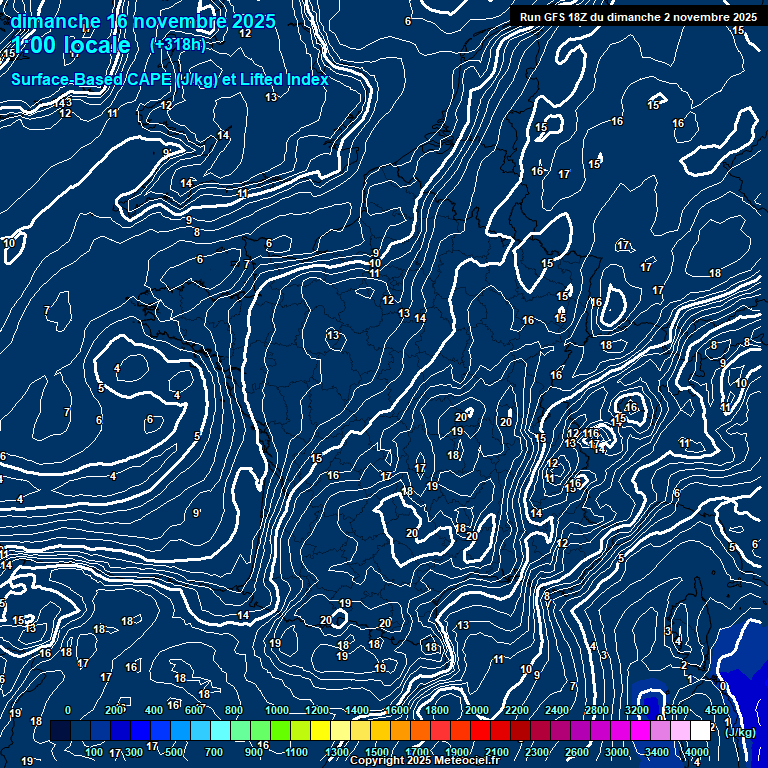Click 'Surface-Based CAPE (J/kg) et Lifted Index' title
The height and width of the screenshot is (768, 768).
coord(169,80)
